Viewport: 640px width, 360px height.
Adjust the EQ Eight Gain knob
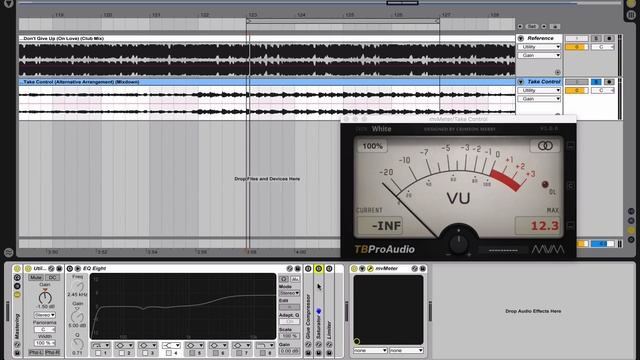coord(78,316)
